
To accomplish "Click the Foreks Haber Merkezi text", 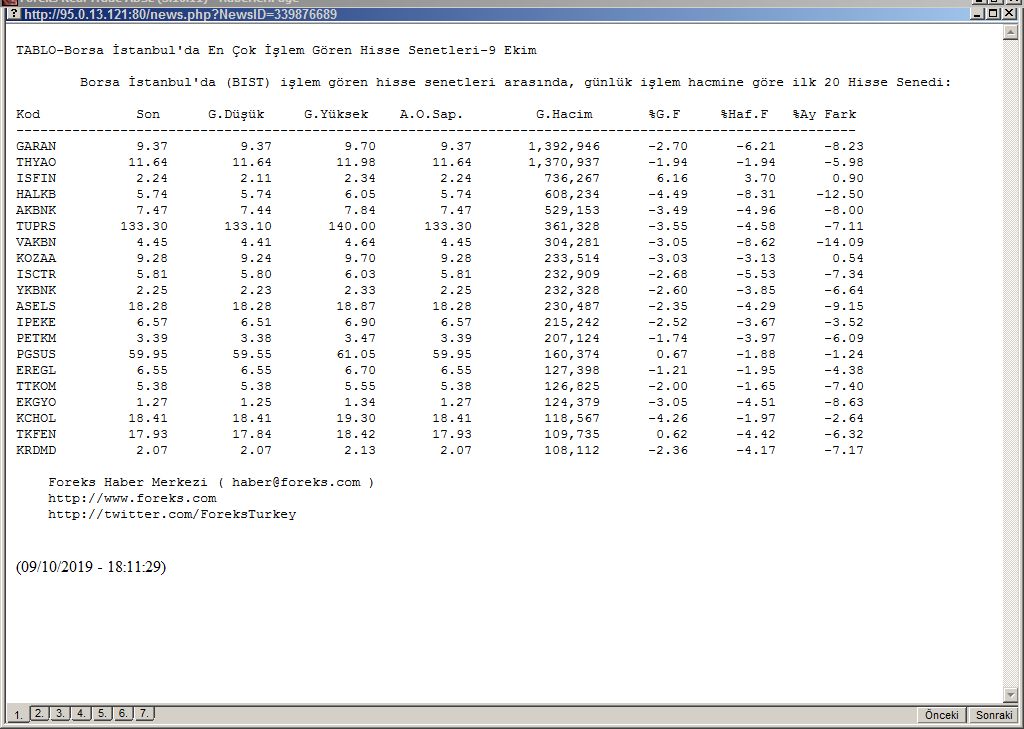I will tap(128, 483).
